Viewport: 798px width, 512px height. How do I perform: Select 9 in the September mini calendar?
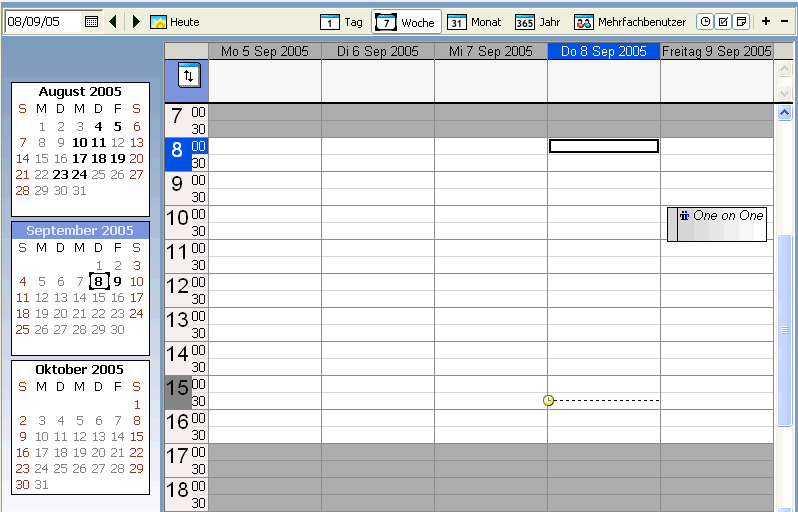pyautogui.click(x=118, y=281)
